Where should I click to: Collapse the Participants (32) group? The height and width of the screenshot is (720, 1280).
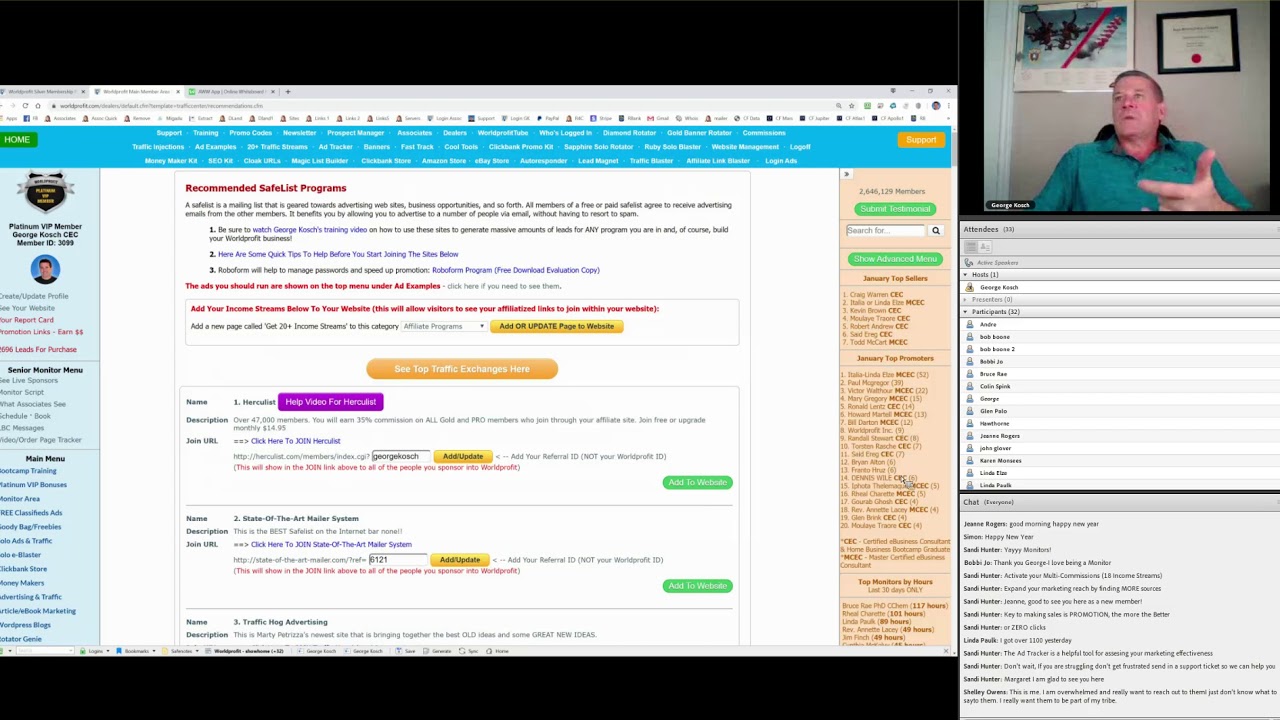[966, 312]
